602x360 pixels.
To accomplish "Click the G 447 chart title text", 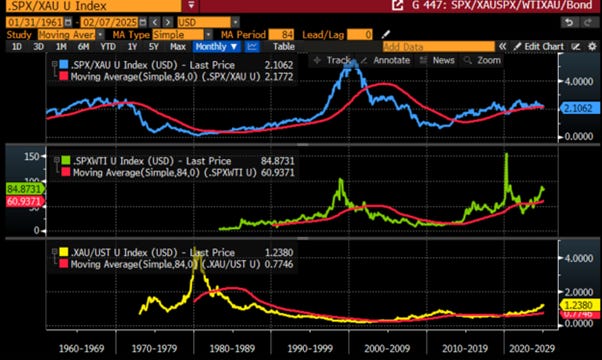I will 502,5.
